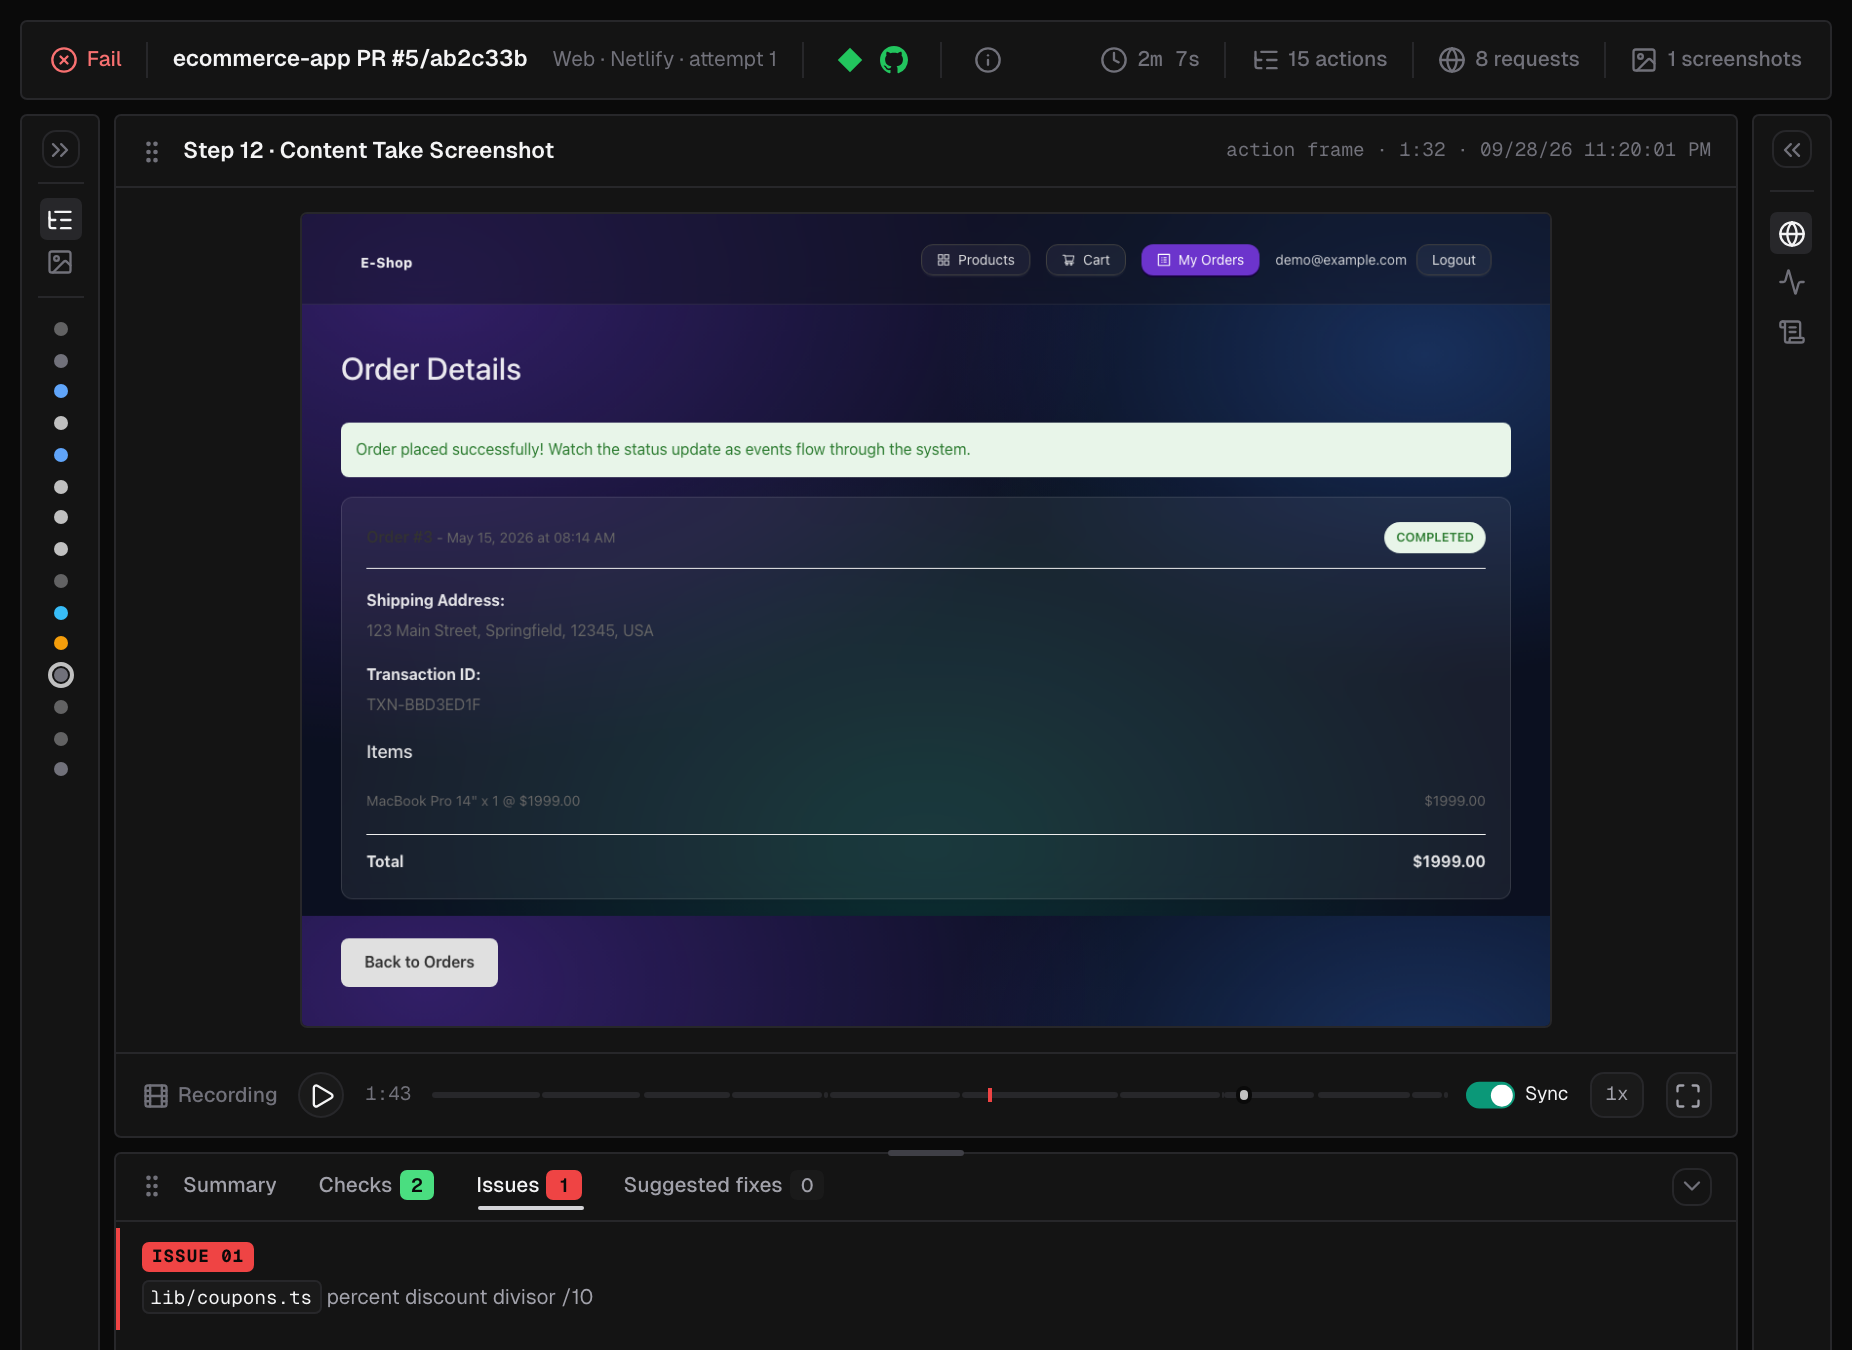Image resolution: width=1852 pixels, height=1350 pixels.
Task: Click the Products nav button in screenshot
Action: click(975, 260)
